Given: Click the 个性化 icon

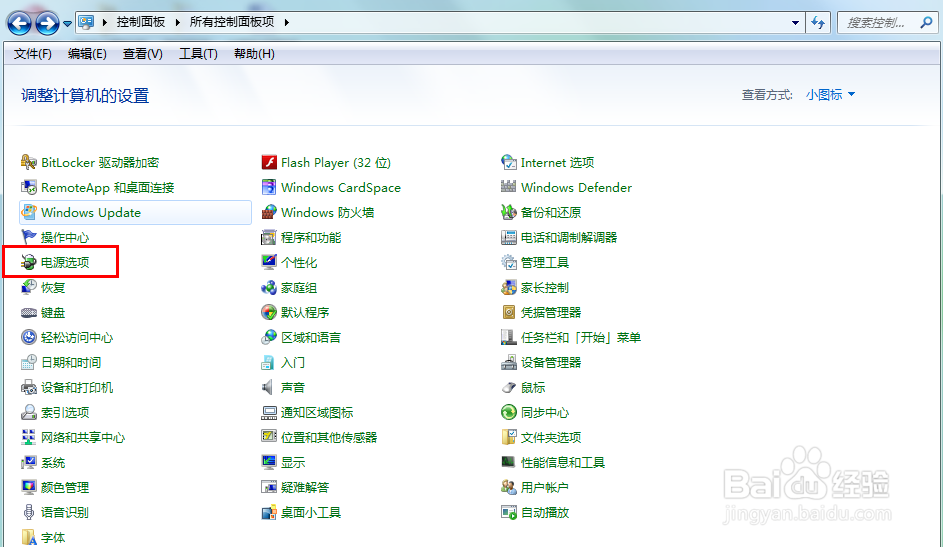Looking at the screenshot, I should (x=269, y=262).
